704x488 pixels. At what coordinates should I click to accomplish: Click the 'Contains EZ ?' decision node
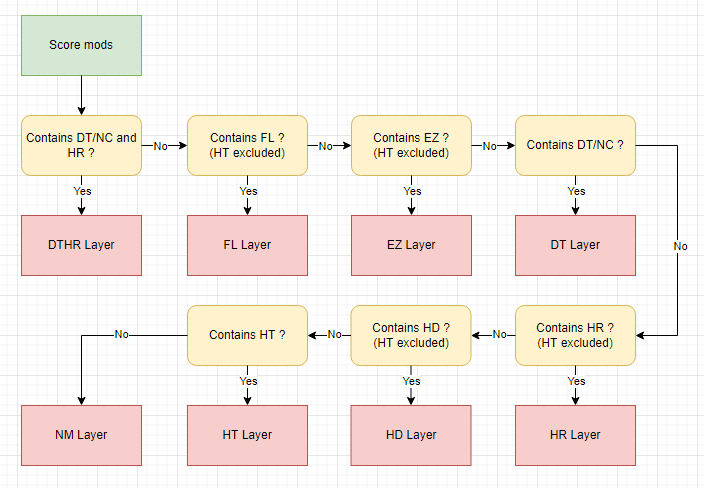[411, 145]
